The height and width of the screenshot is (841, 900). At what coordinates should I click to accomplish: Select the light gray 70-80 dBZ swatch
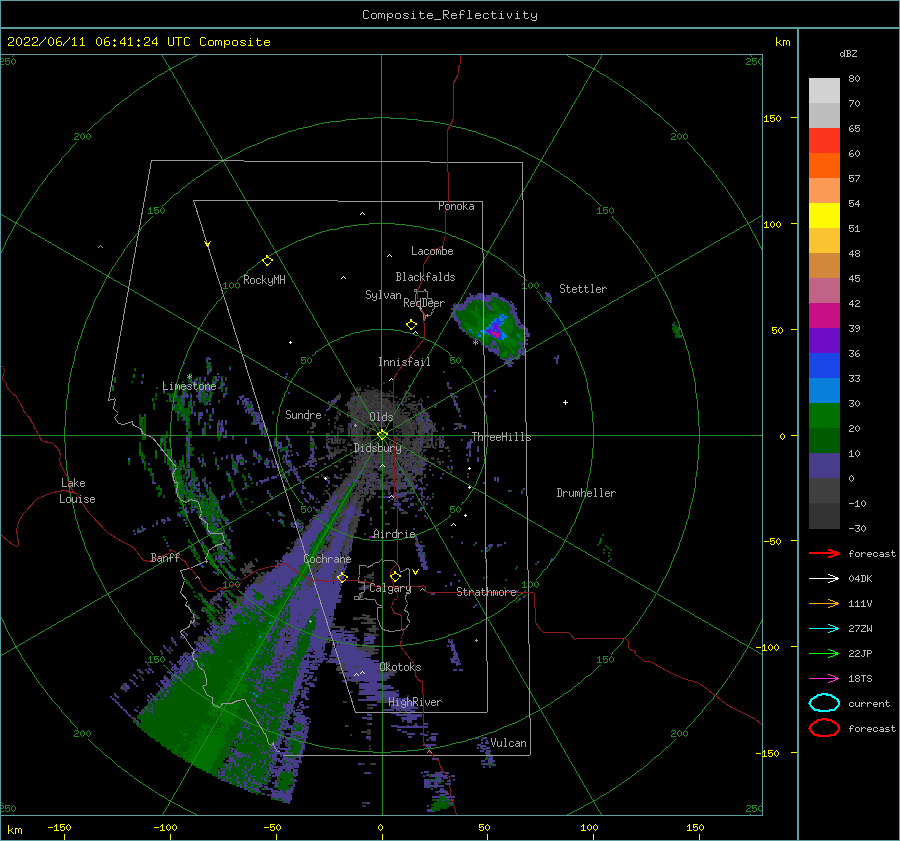coord(824,91)
